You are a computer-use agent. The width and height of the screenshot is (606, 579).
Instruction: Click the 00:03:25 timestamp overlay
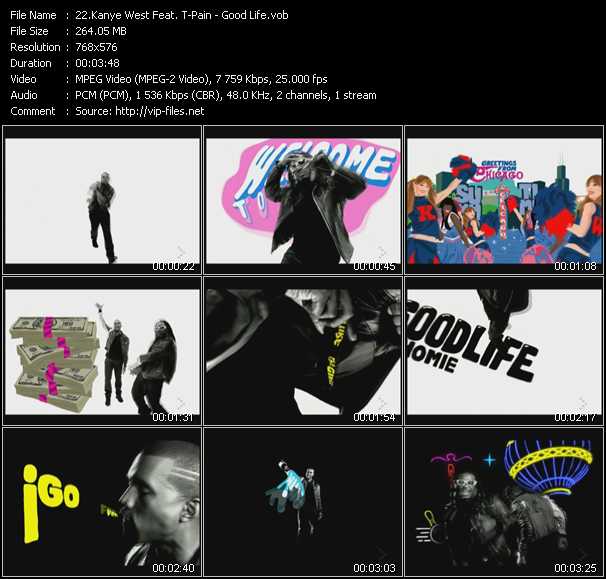click(x=575, y=568)
